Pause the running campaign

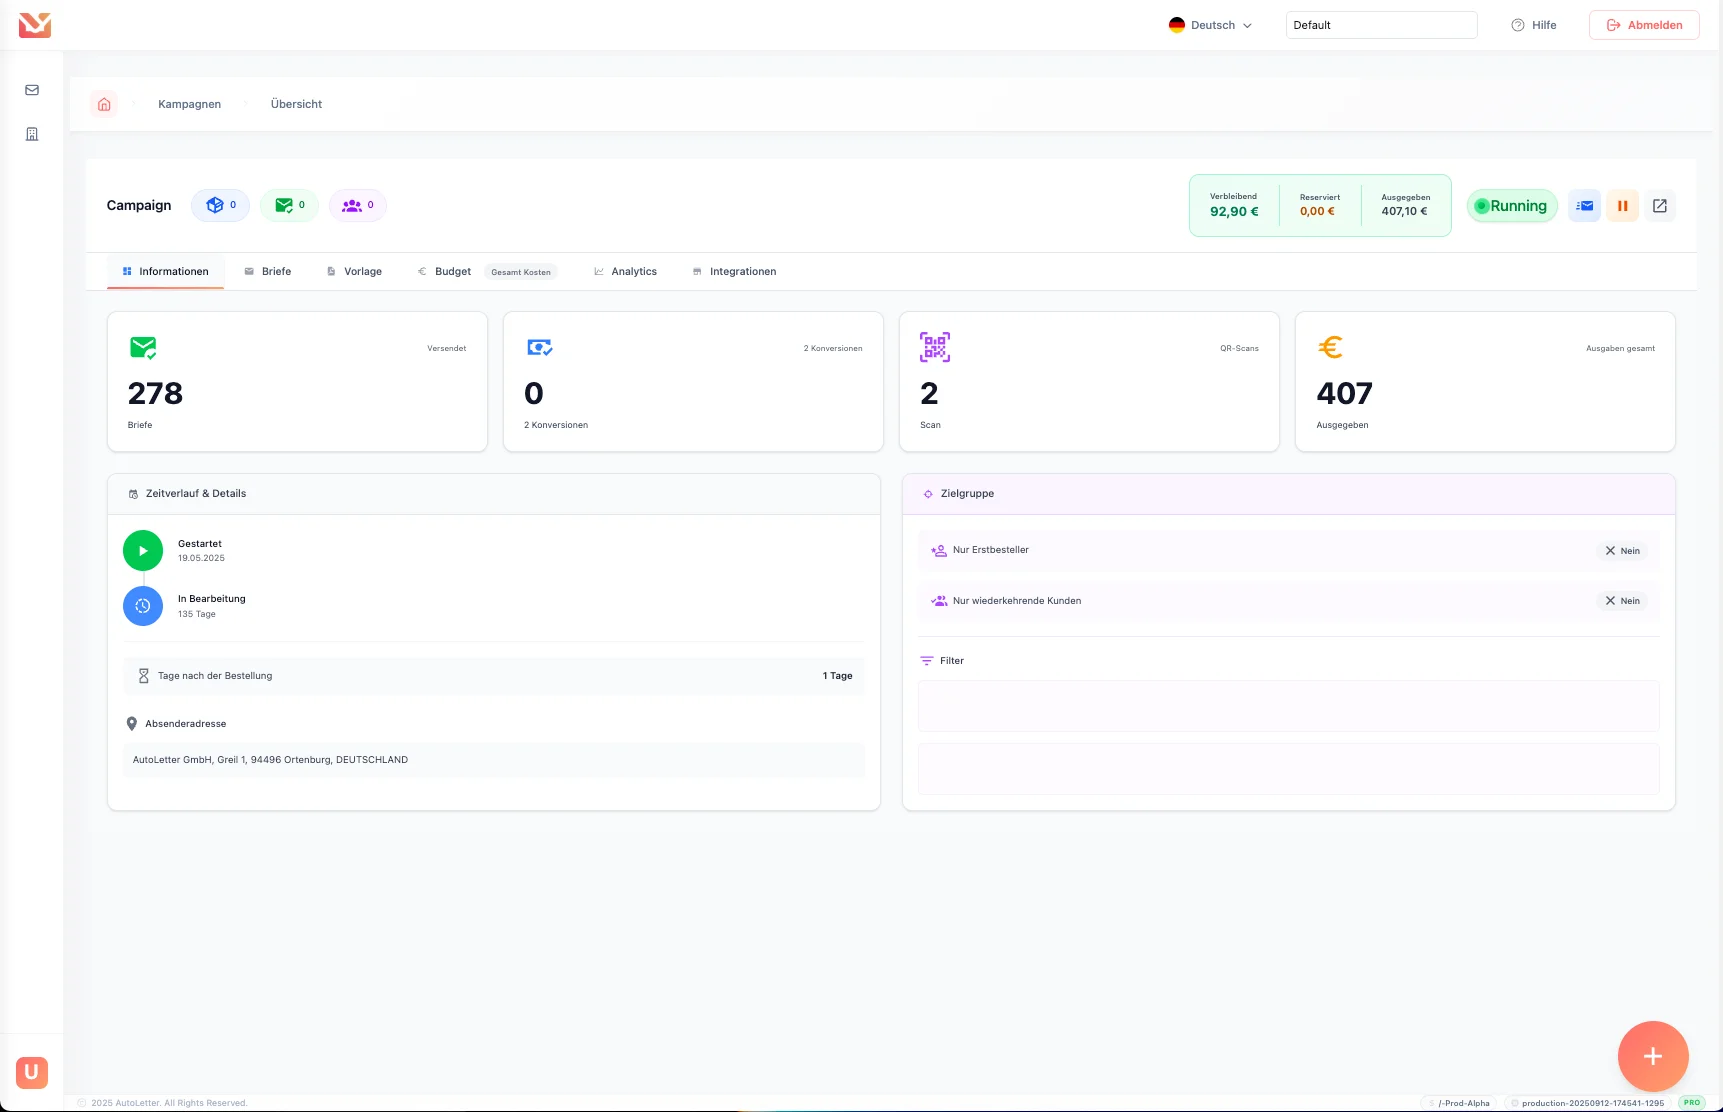coord(1622,206)
